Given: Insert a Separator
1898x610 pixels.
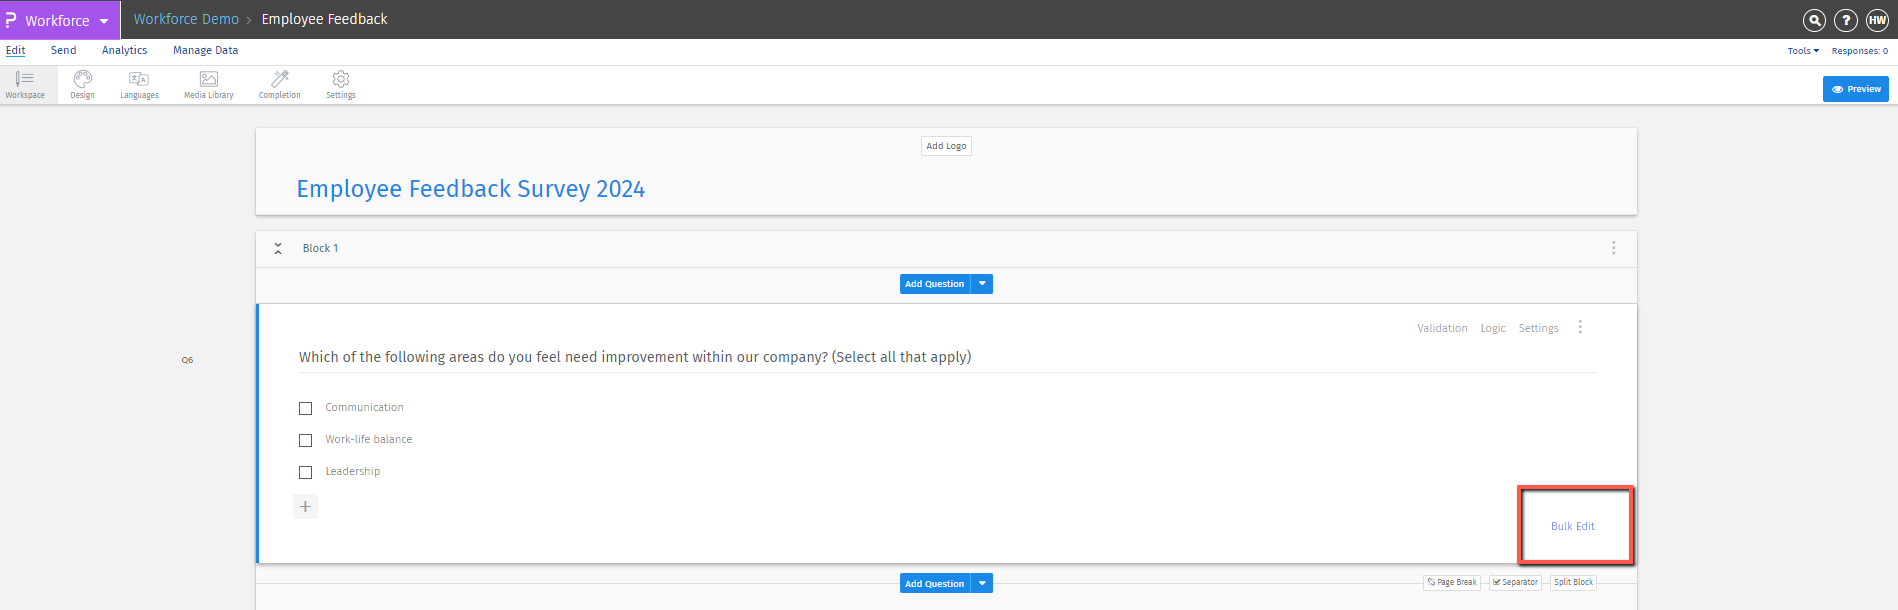Looking at the screenshot, I should coord(1515,582).
